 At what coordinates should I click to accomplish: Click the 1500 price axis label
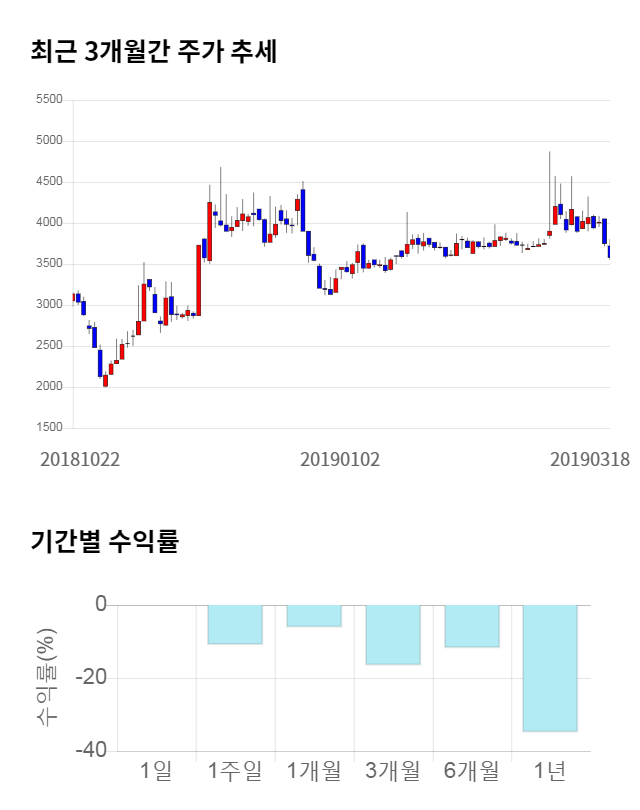click(48, 428)
